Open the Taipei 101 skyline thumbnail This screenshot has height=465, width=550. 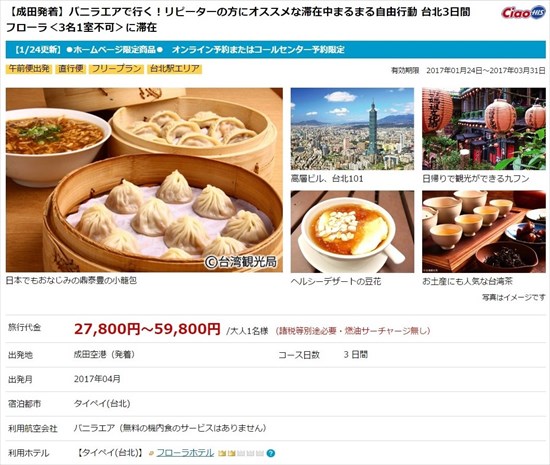point(352,129)
